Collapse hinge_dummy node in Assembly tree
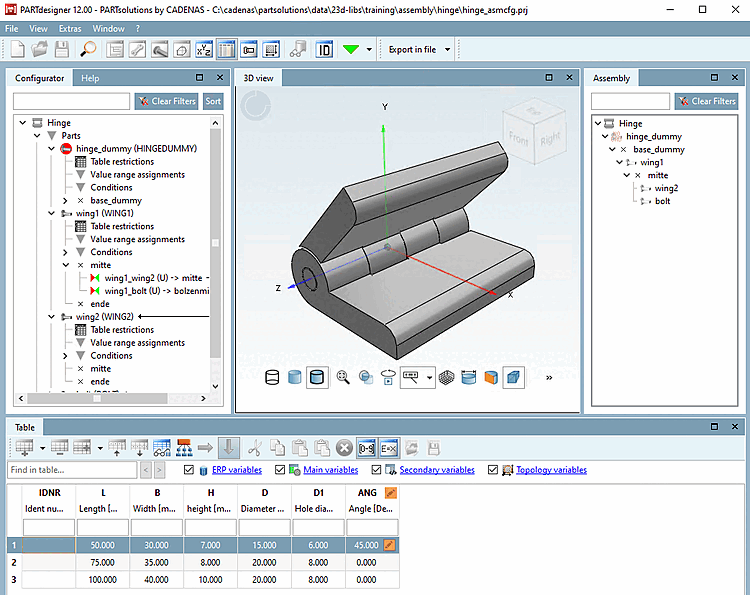The image size is (750, 595). tap(605, 136)
